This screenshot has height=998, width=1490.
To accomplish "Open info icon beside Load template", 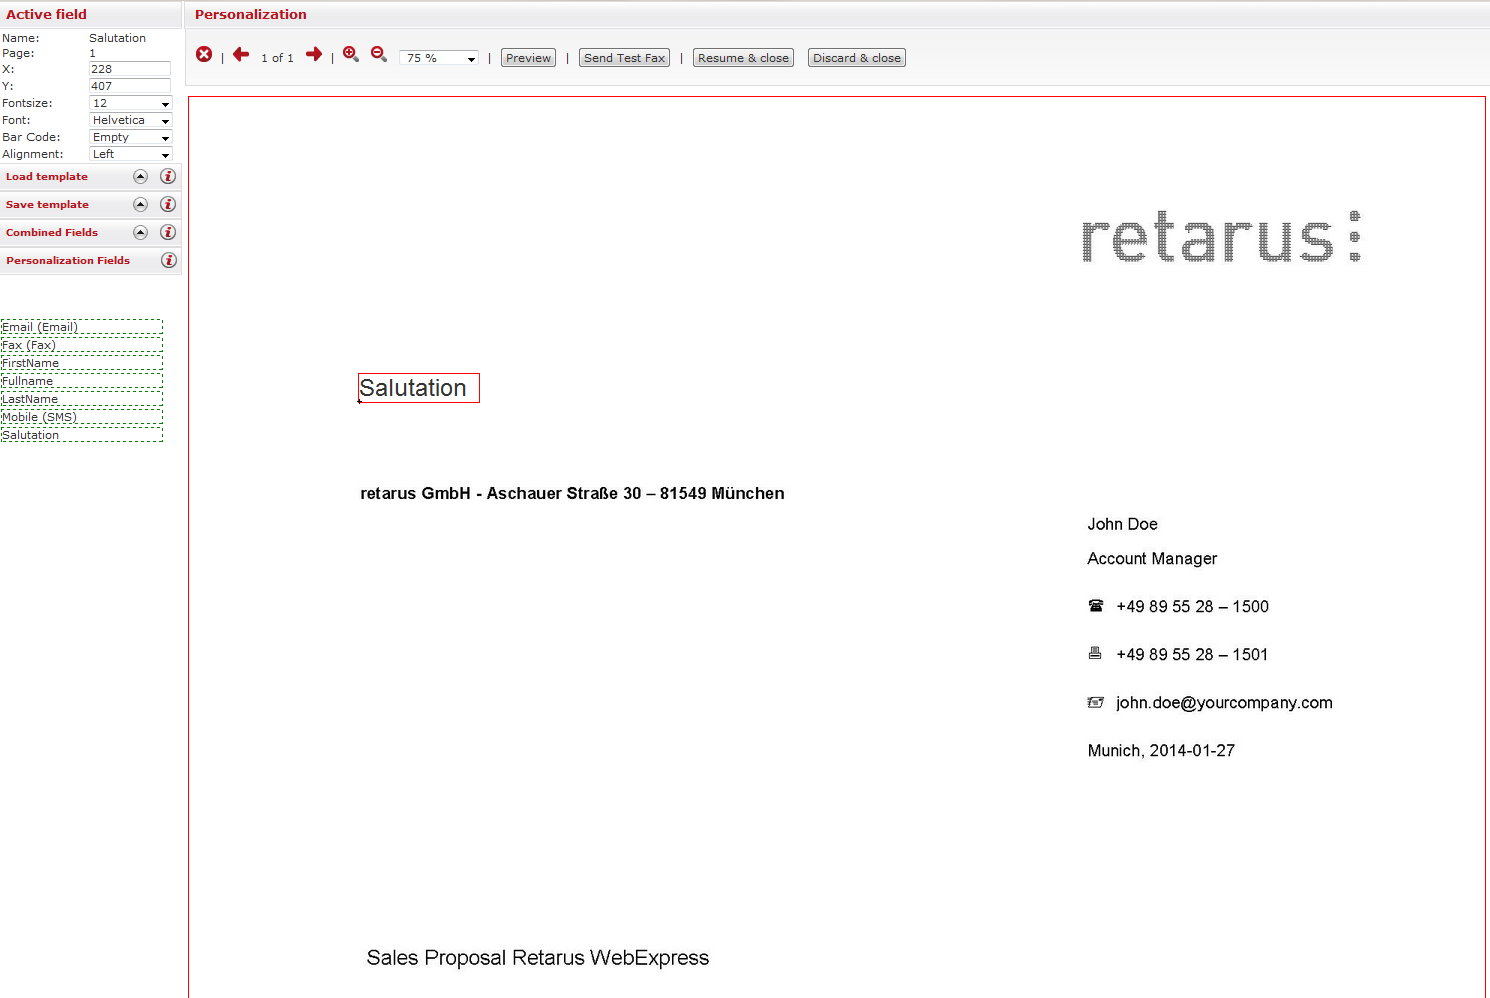I will [168, 177].
